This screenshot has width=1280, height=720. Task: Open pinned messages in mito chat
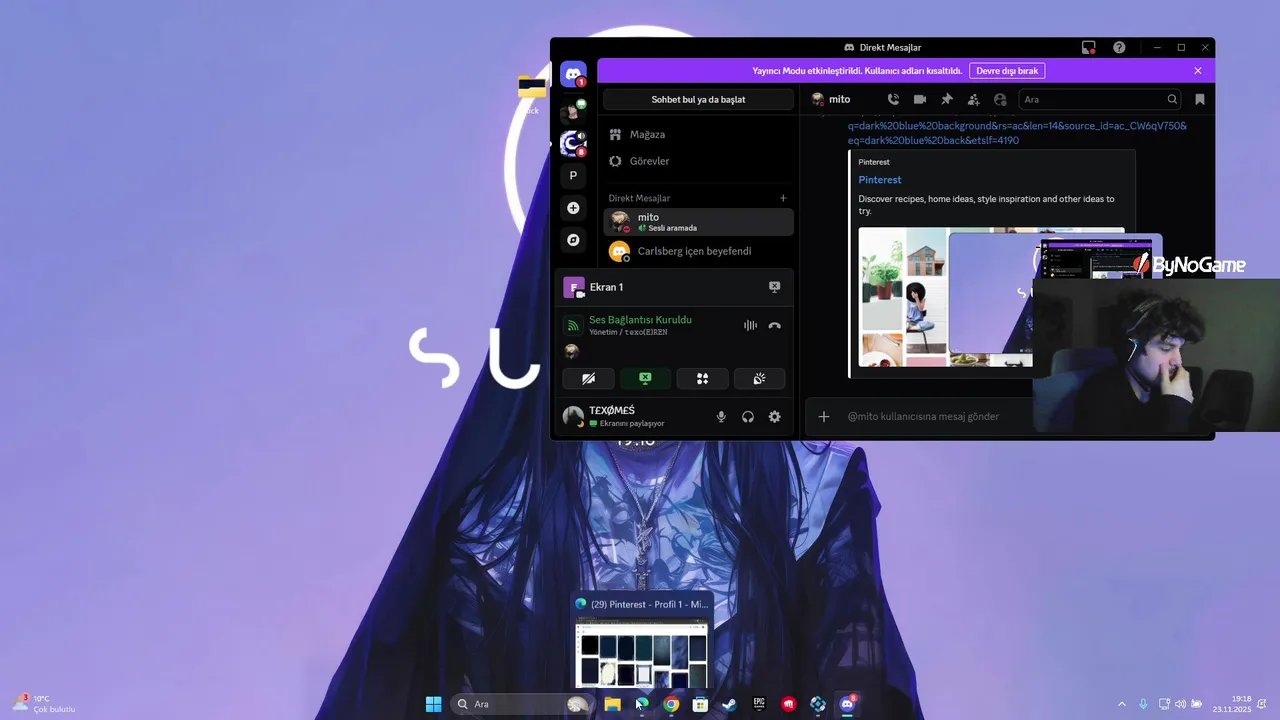(946, 99)
